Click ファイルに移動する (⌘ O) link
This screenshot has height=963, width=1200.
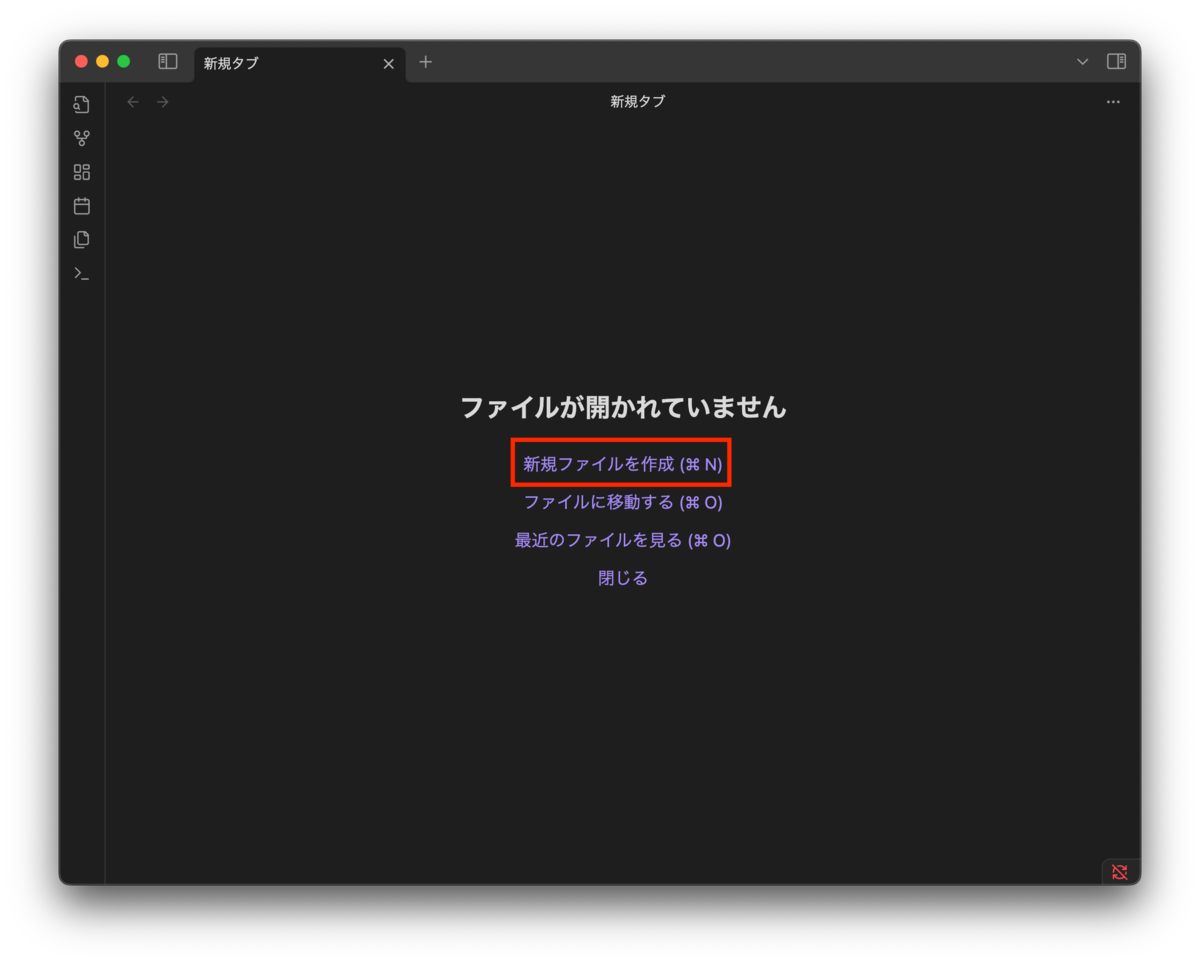[x=623, y=502]
